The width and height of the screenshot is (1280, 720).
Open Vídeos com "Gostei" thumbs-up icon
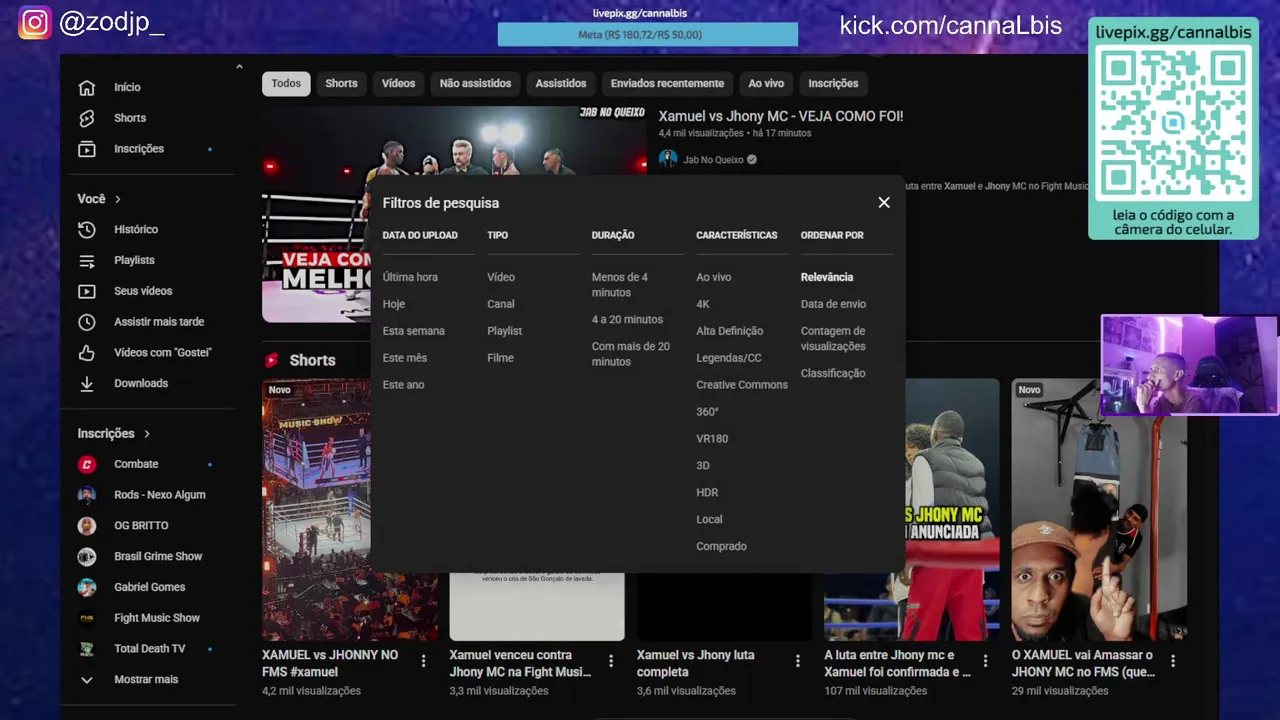tap(87, 353)
